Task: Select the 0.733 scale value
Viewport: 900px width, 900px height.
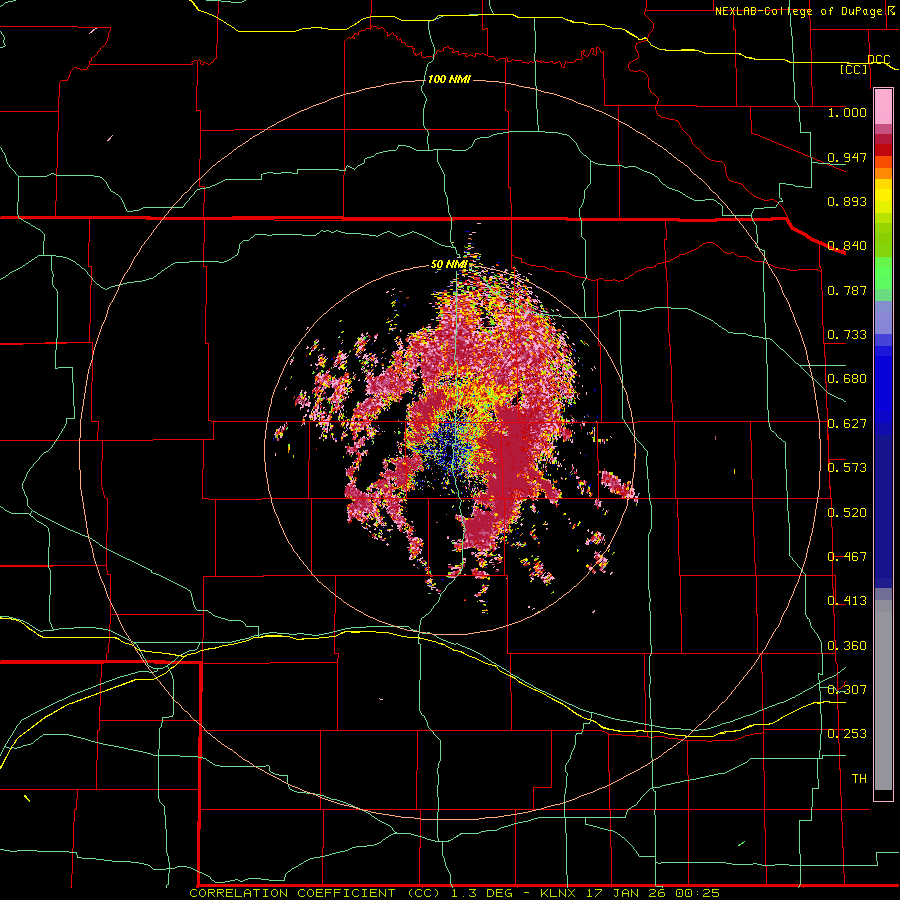Action: click(847, 335)
